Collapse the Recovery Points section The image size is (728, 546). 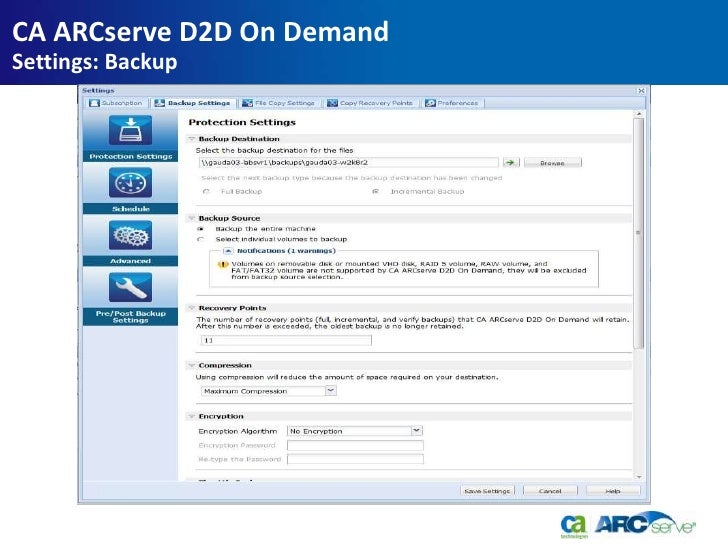(191, 308)
